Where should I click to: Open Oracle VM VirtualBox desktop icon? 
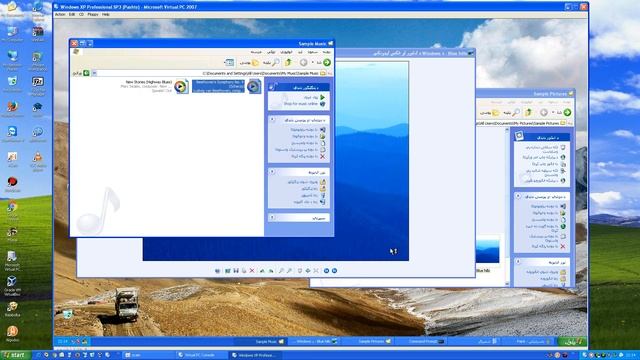[12, 286]
